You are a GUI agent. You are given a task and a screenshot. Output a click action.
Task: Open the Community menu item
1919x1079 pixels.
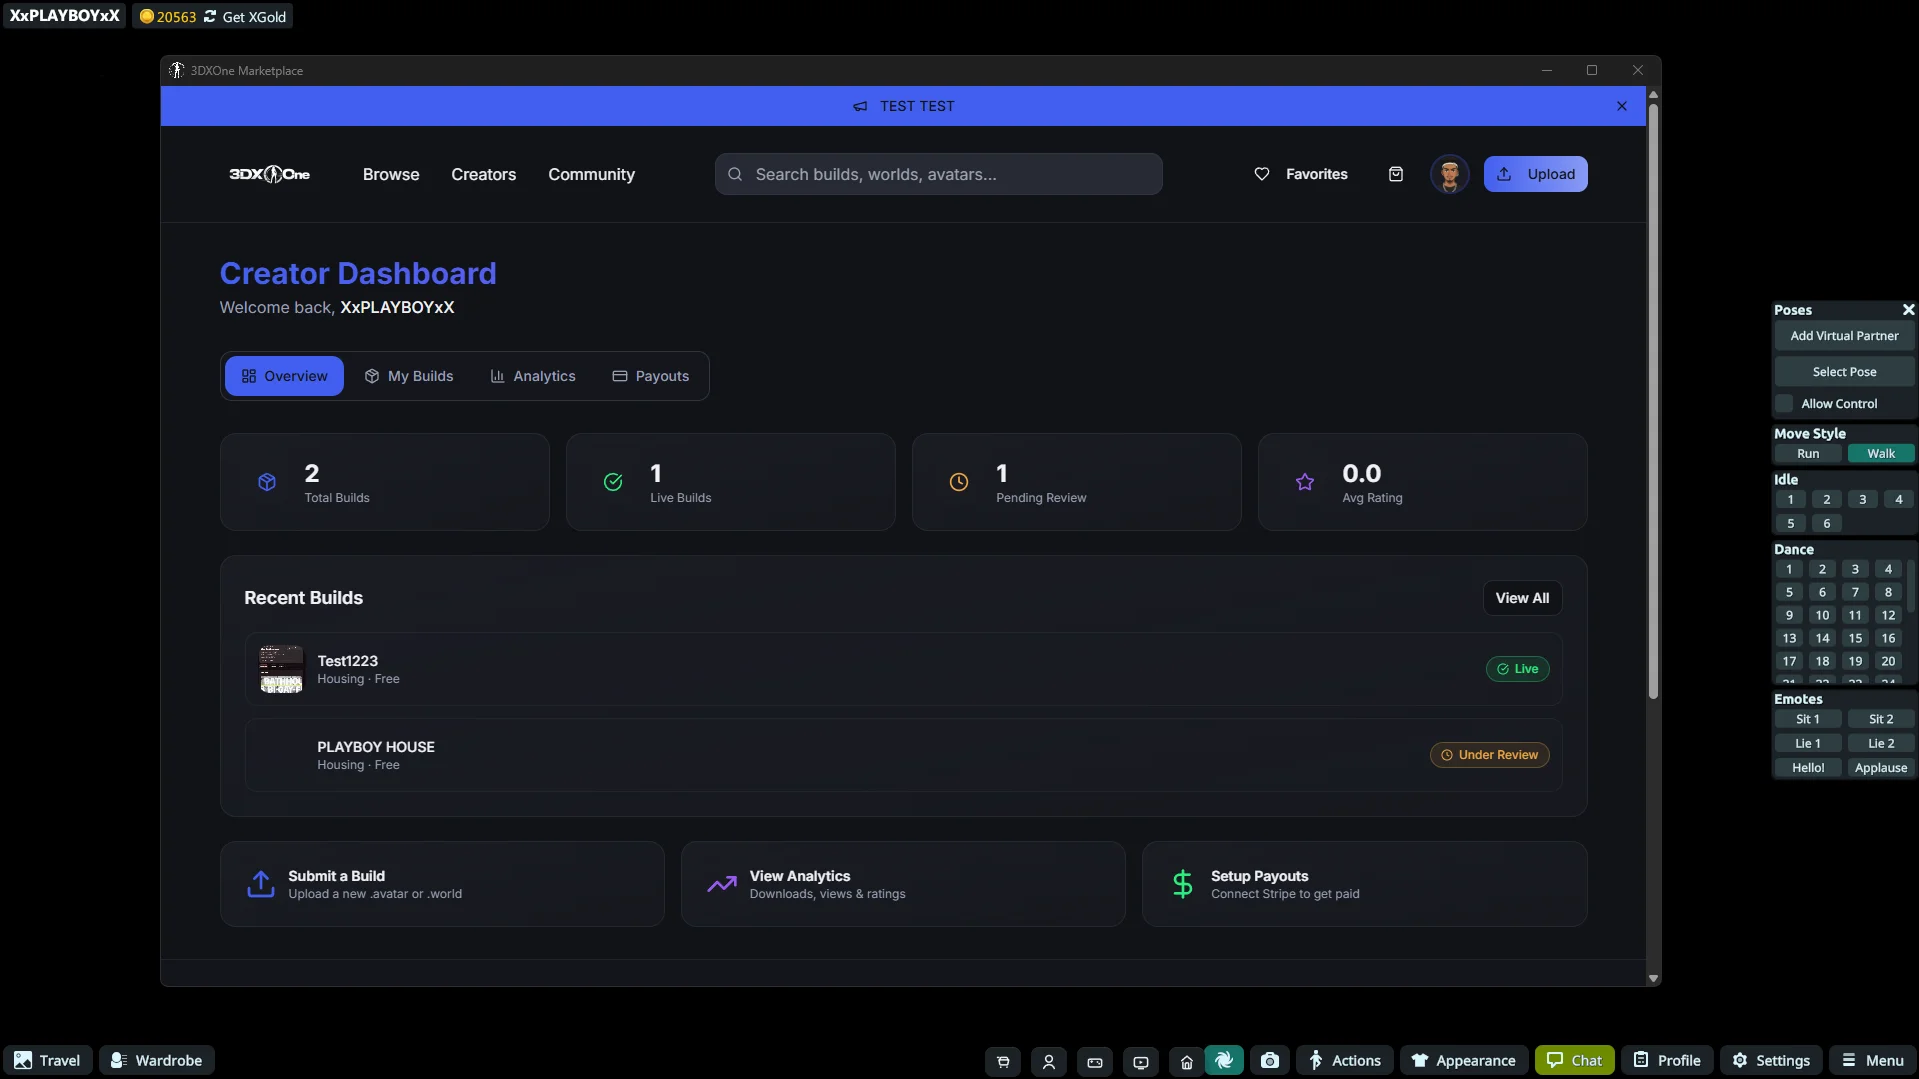pos(591,174)
